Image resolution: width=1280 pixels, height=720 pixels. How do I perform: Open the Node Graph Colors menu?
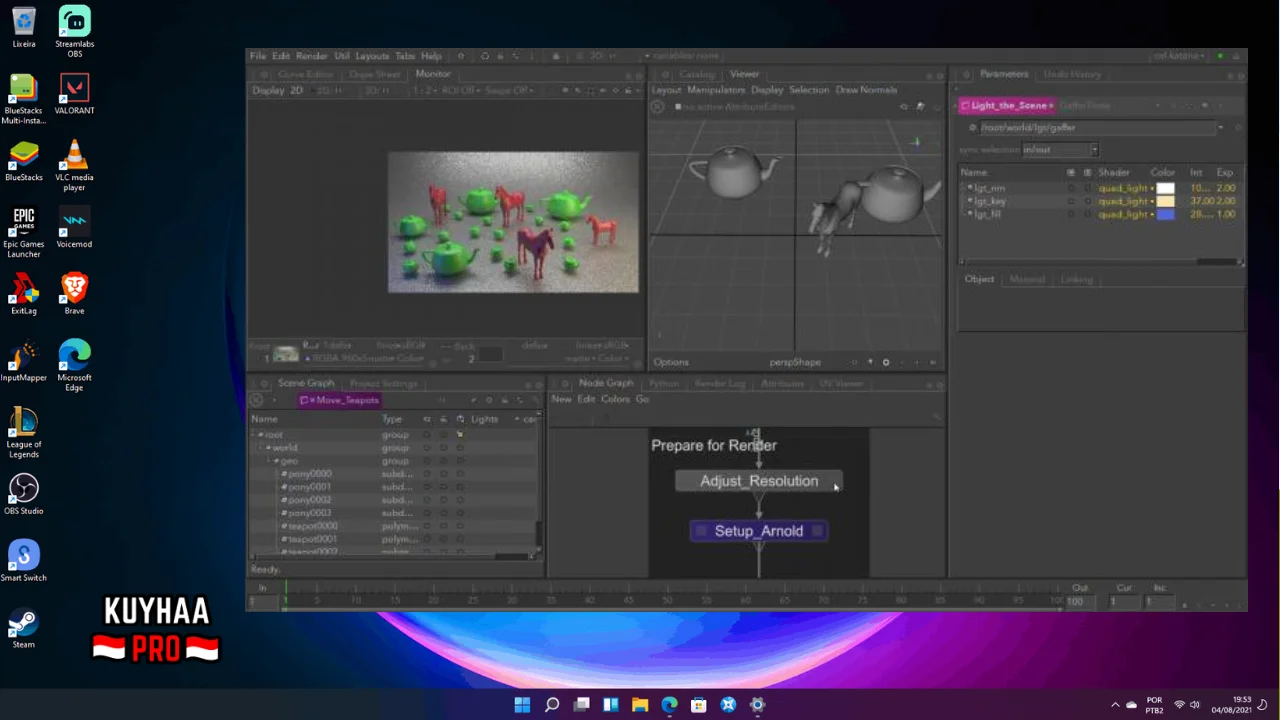coord(615,399)
